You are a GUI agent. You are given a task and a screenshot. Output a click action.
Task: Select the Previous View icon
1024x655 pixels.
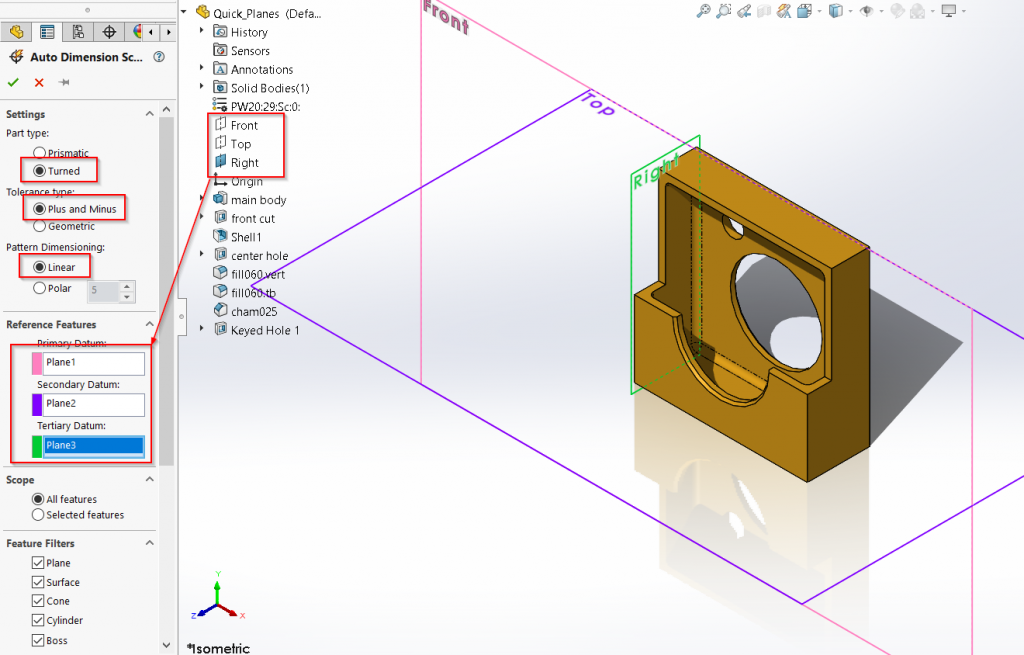743,11
